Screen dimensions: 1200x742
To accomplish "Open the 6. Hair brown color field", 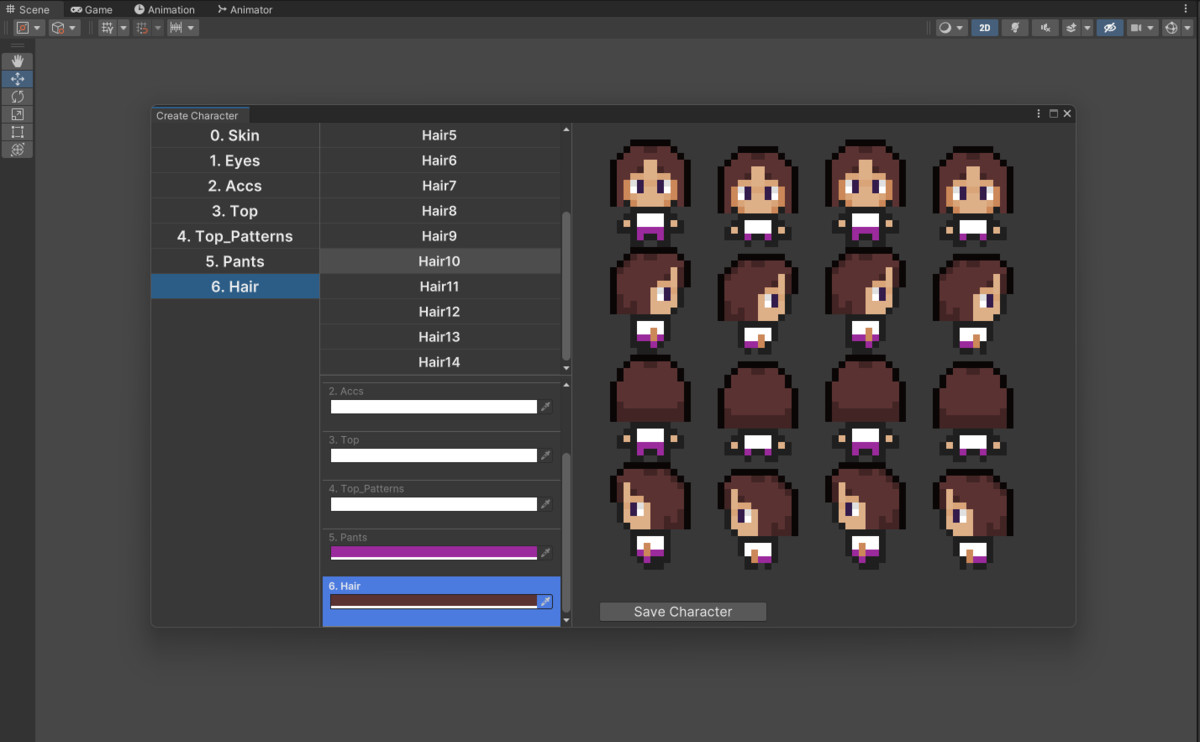I will point(434,601).
